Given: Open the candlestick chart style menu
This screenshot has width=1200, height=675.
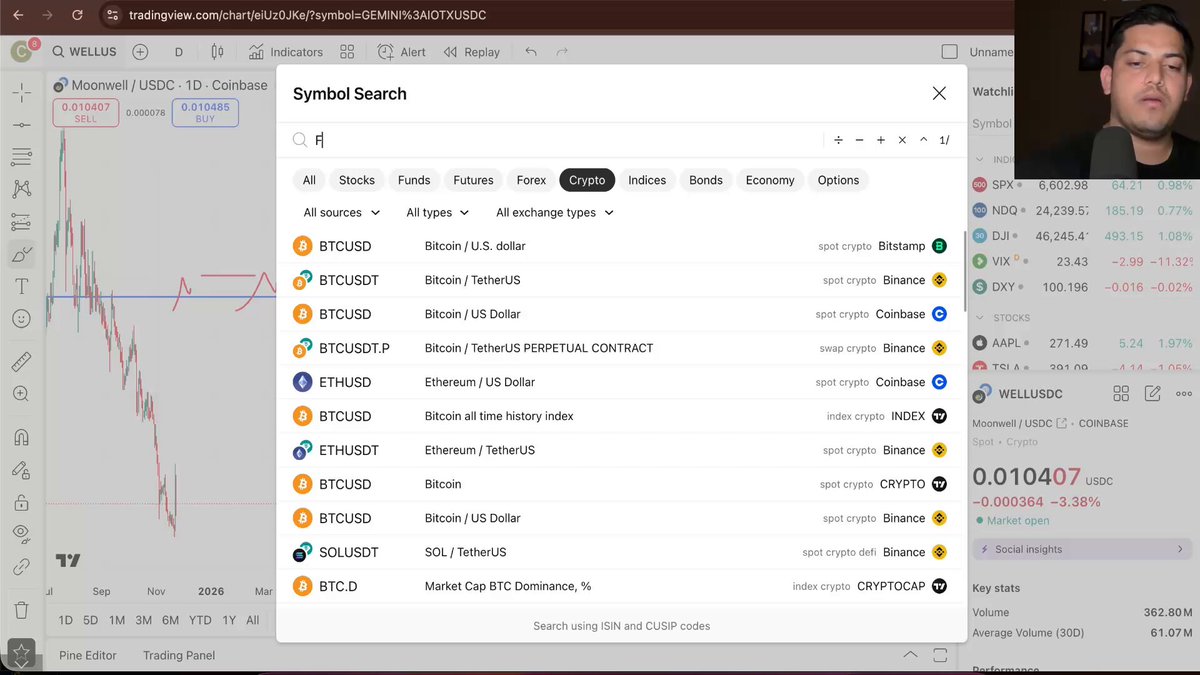Looking at the screenshot, I should pos(219,52).
